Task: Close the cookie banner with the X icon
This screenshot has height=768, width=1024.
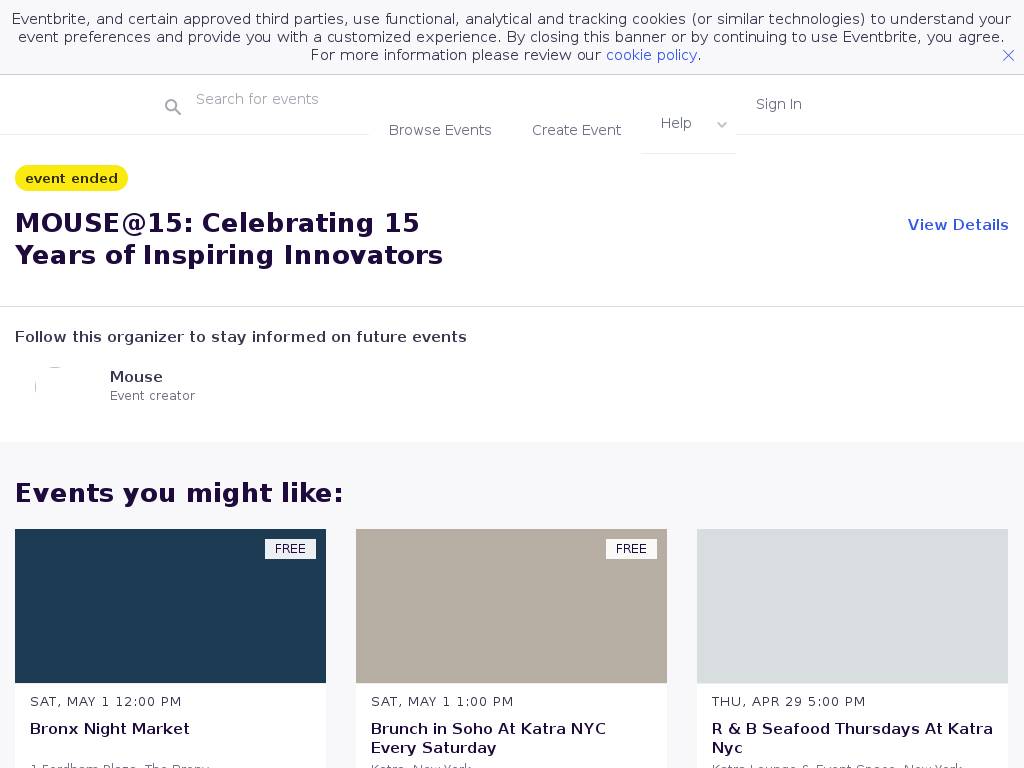Action: [1008, 56]
